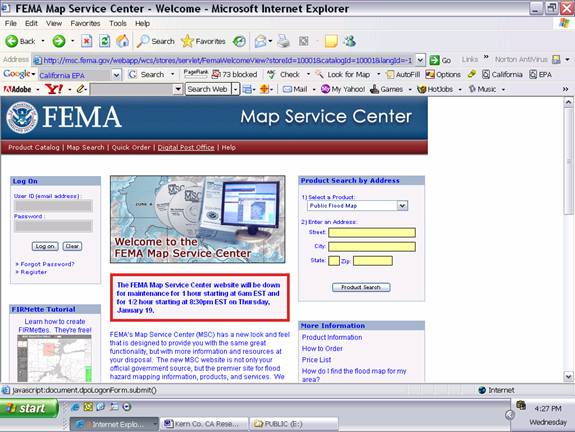
Task: Click the spell Check toolbar button
Action: point(284,74)
